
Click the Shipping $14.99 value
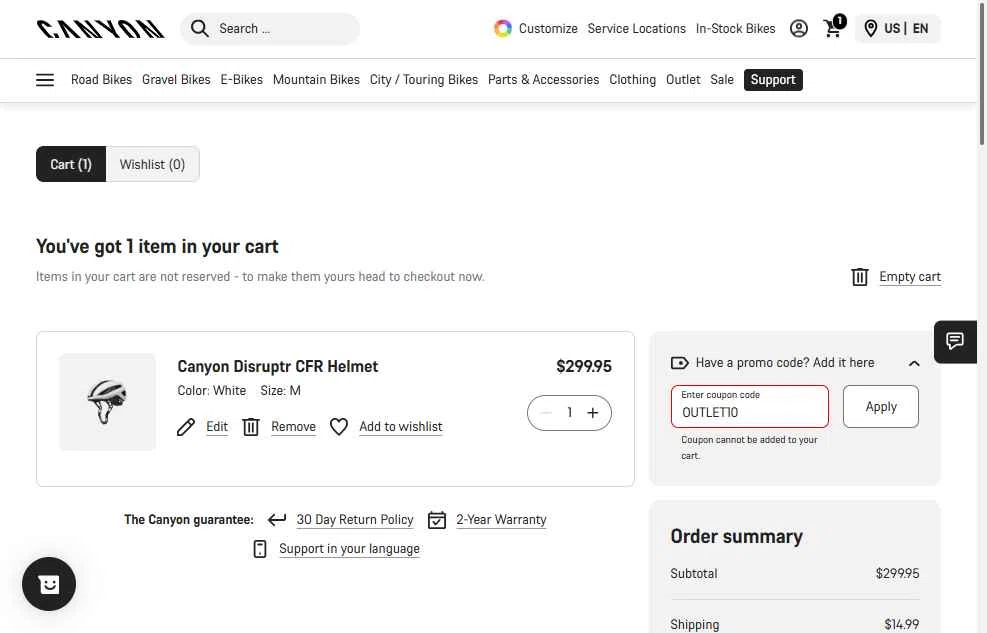(901, 624)
